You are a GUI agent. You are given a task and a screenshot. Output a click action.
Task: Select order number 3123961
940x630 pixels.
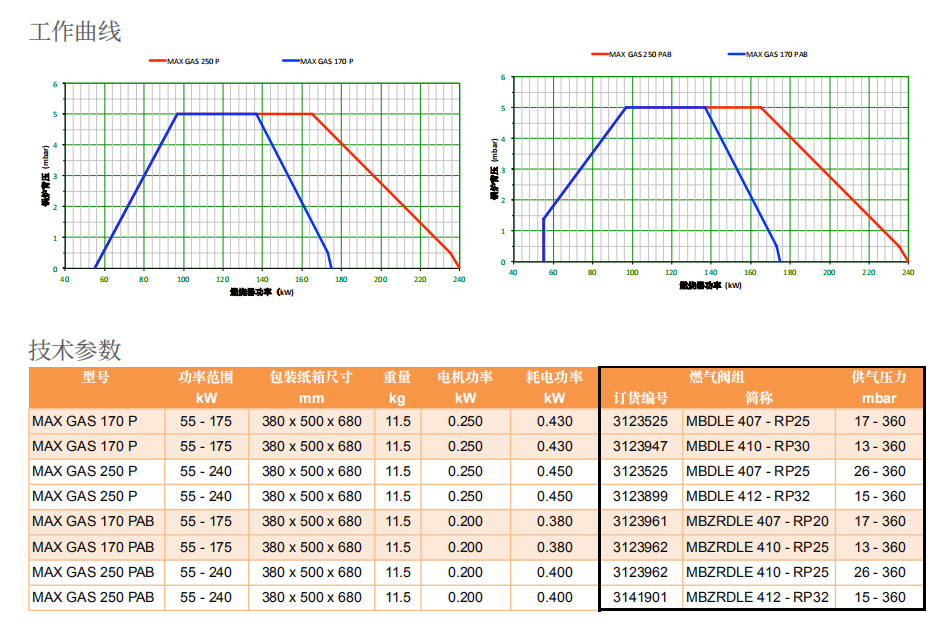click(x=640, y=522)
